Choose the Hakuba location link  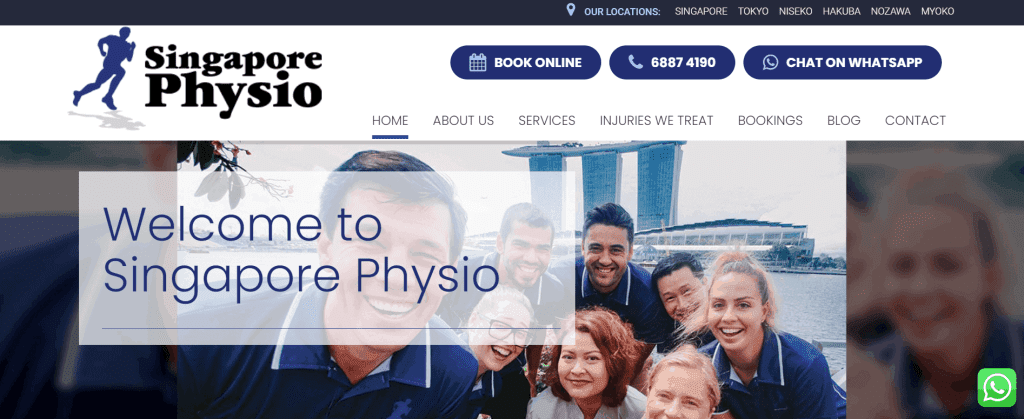pyautogui.click(x=841, y=11)
